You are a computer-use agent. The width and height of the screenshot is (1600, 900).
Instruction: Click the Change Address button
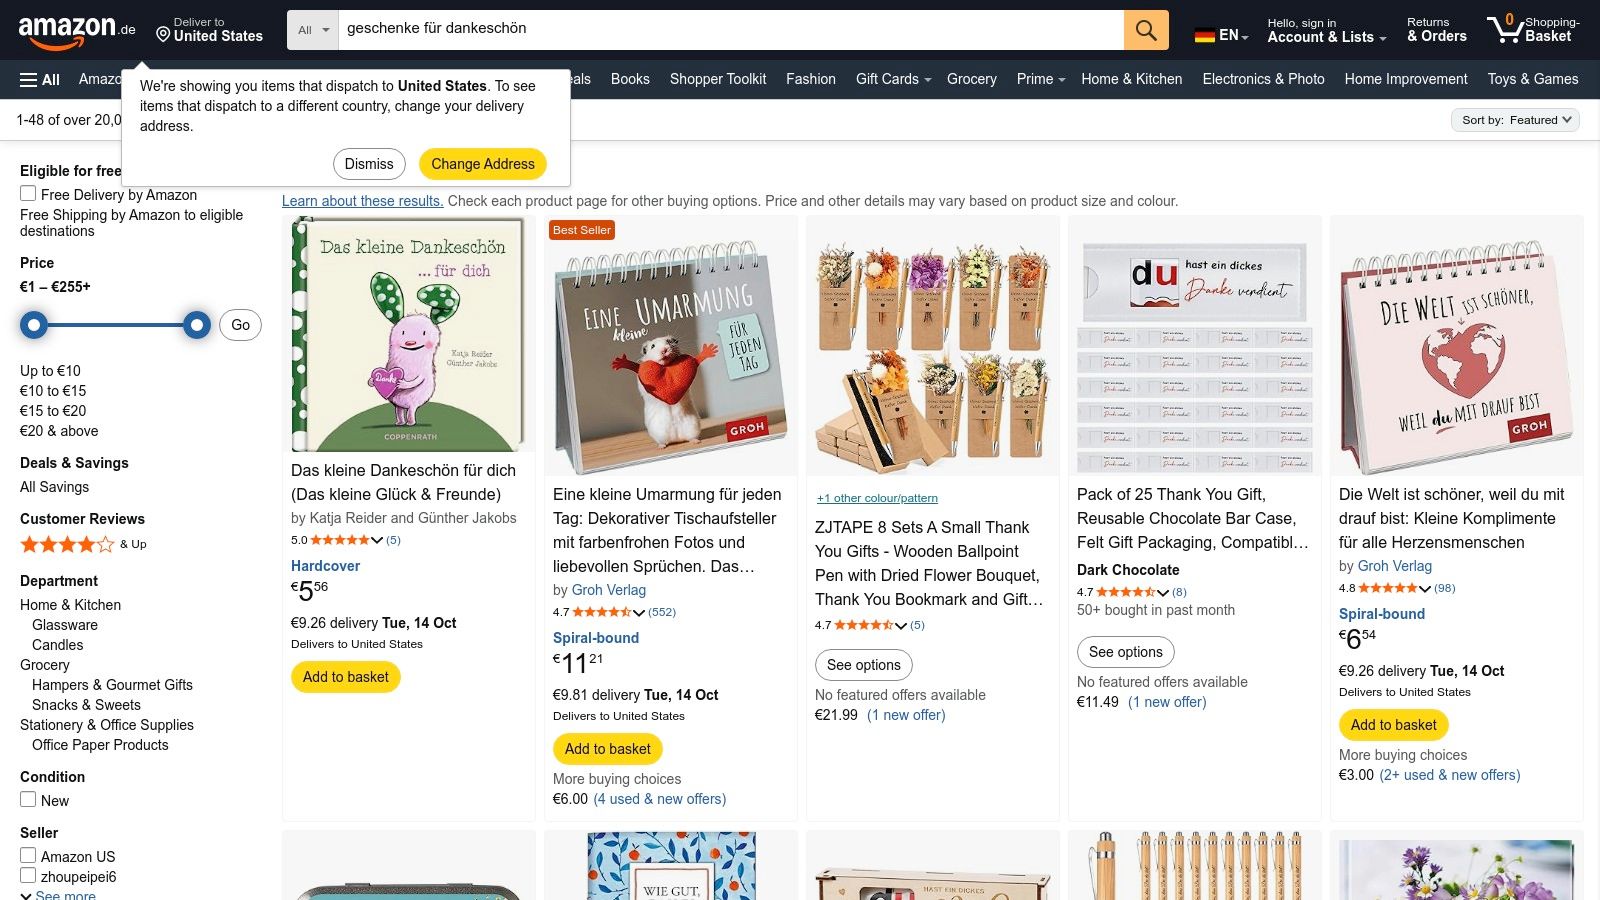pyautogui.click(x=483, y=164)
